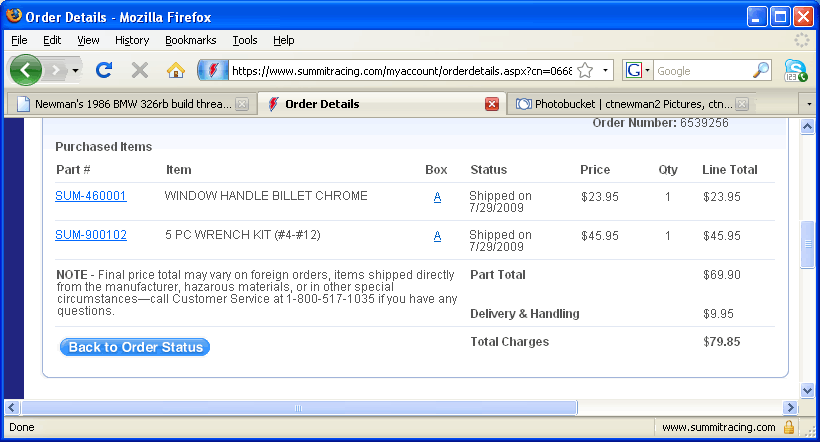820x442 pixels.
Task: Open part link SUM-460001
Action: 90,196
